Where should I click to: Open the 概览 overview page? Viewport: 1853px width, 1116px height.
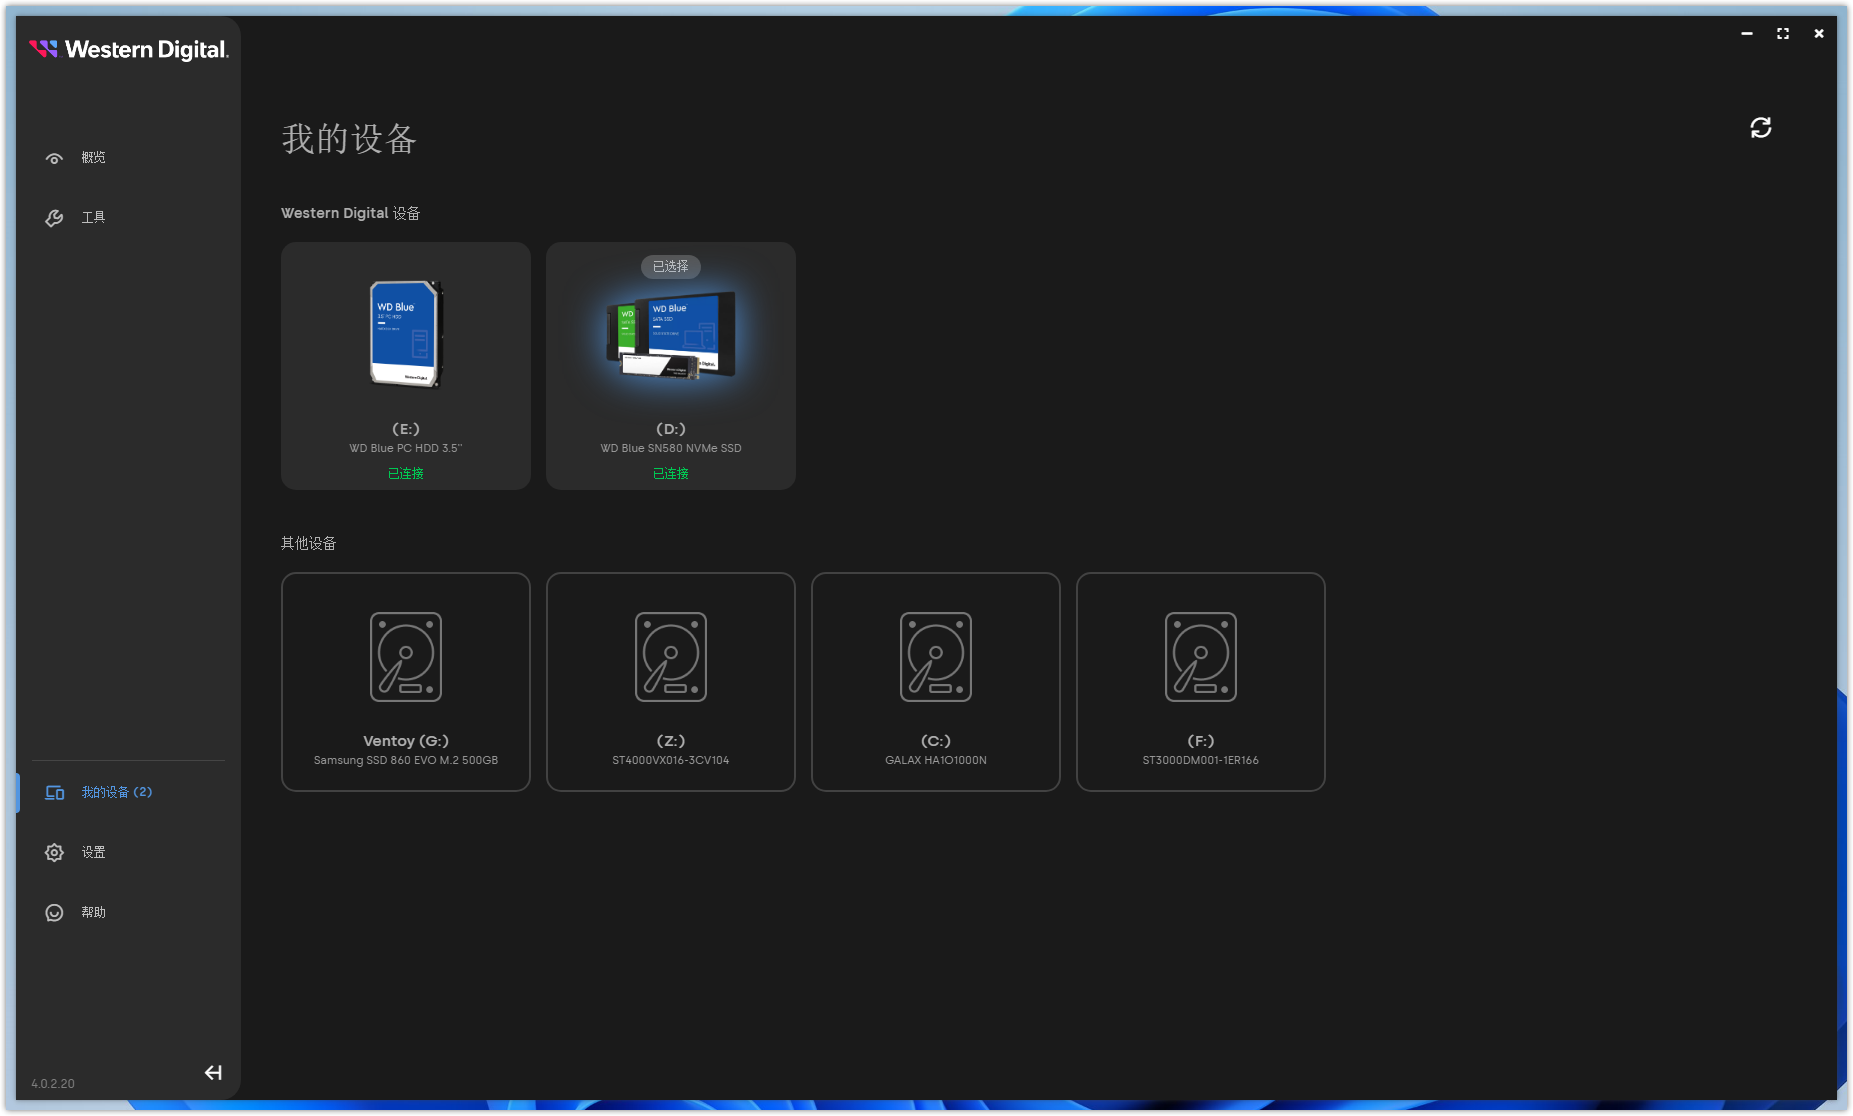[93, 158]
